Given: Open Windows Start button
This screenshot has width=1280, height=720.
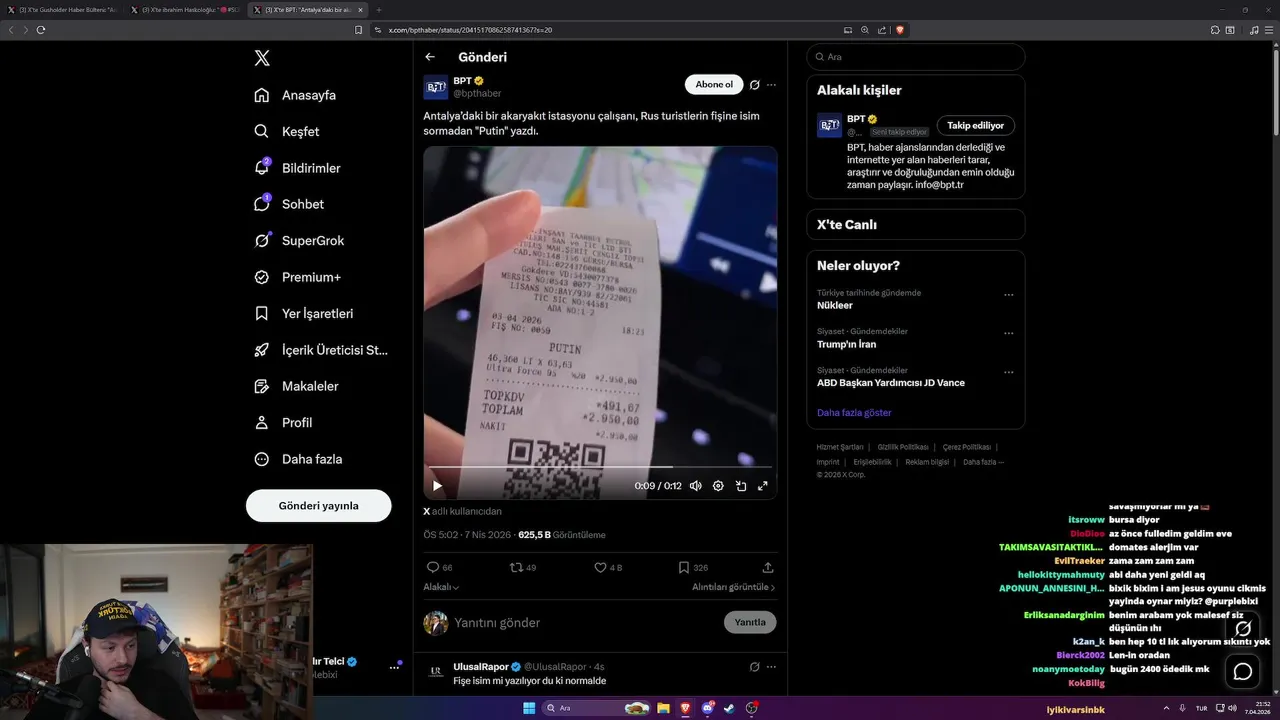Looking at the screenshot, I should click(529, 708).
